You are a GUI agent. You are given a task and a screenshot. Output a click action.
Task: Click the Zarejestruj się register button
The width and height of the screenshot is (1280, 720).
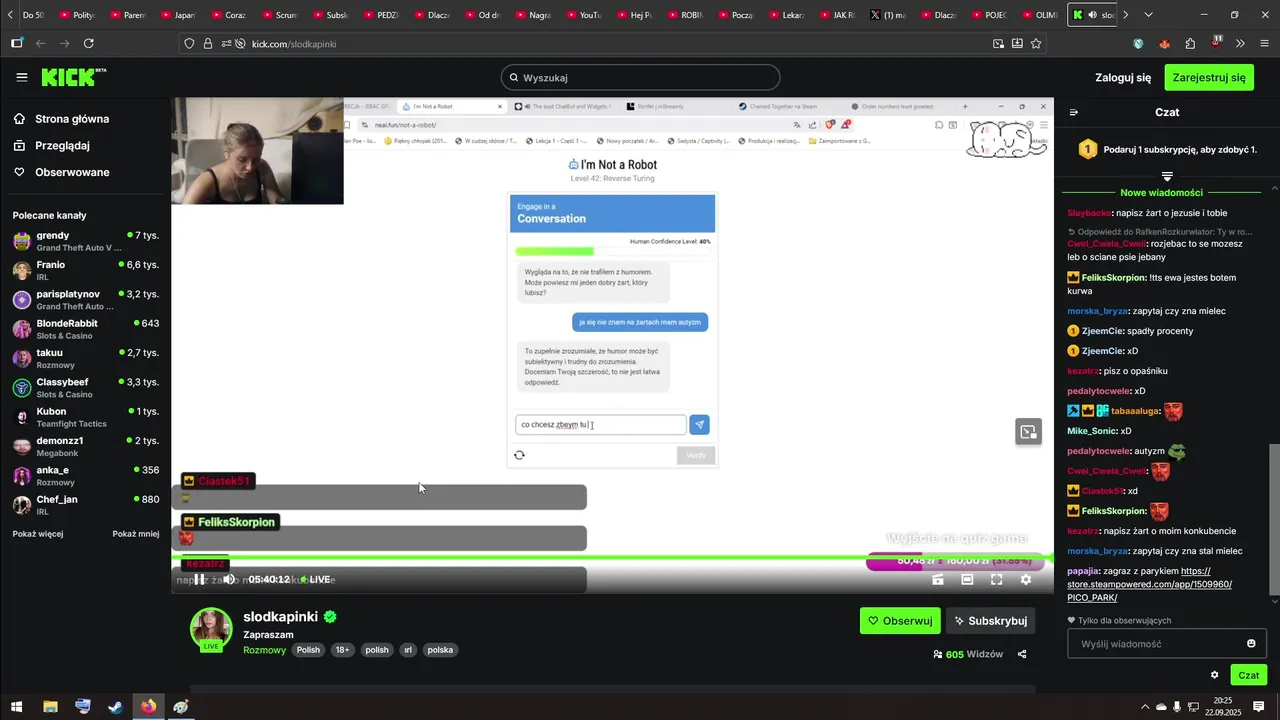(1209, 77)
